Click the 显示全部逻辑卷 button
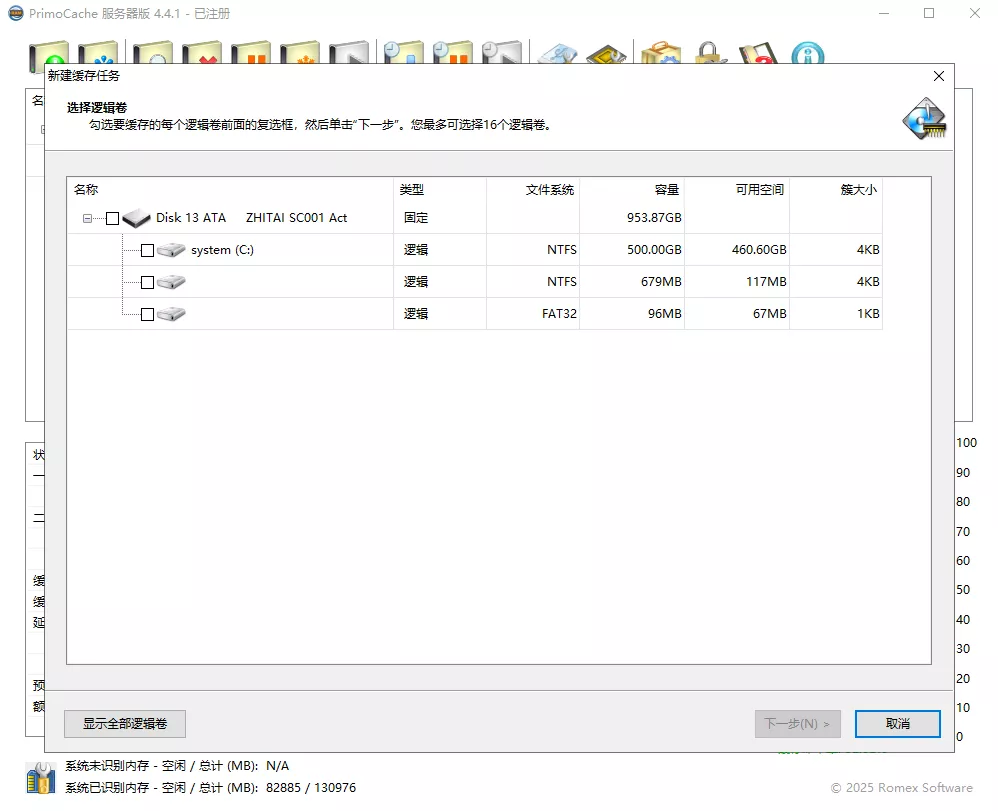Screen dimensions: 998x811 125,724
